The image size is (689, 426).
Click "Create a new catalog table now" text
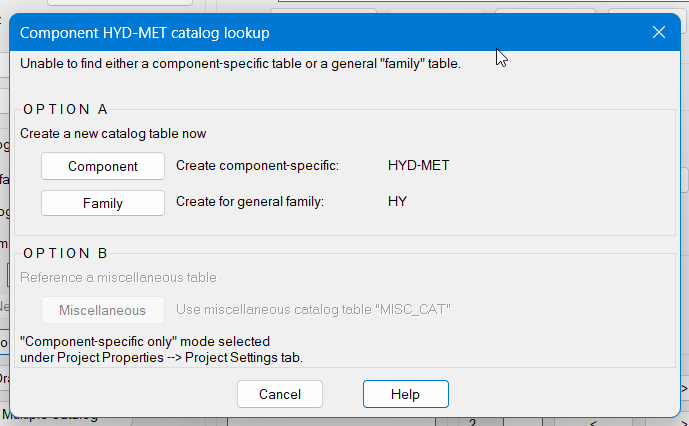click(x=114, y=133)
